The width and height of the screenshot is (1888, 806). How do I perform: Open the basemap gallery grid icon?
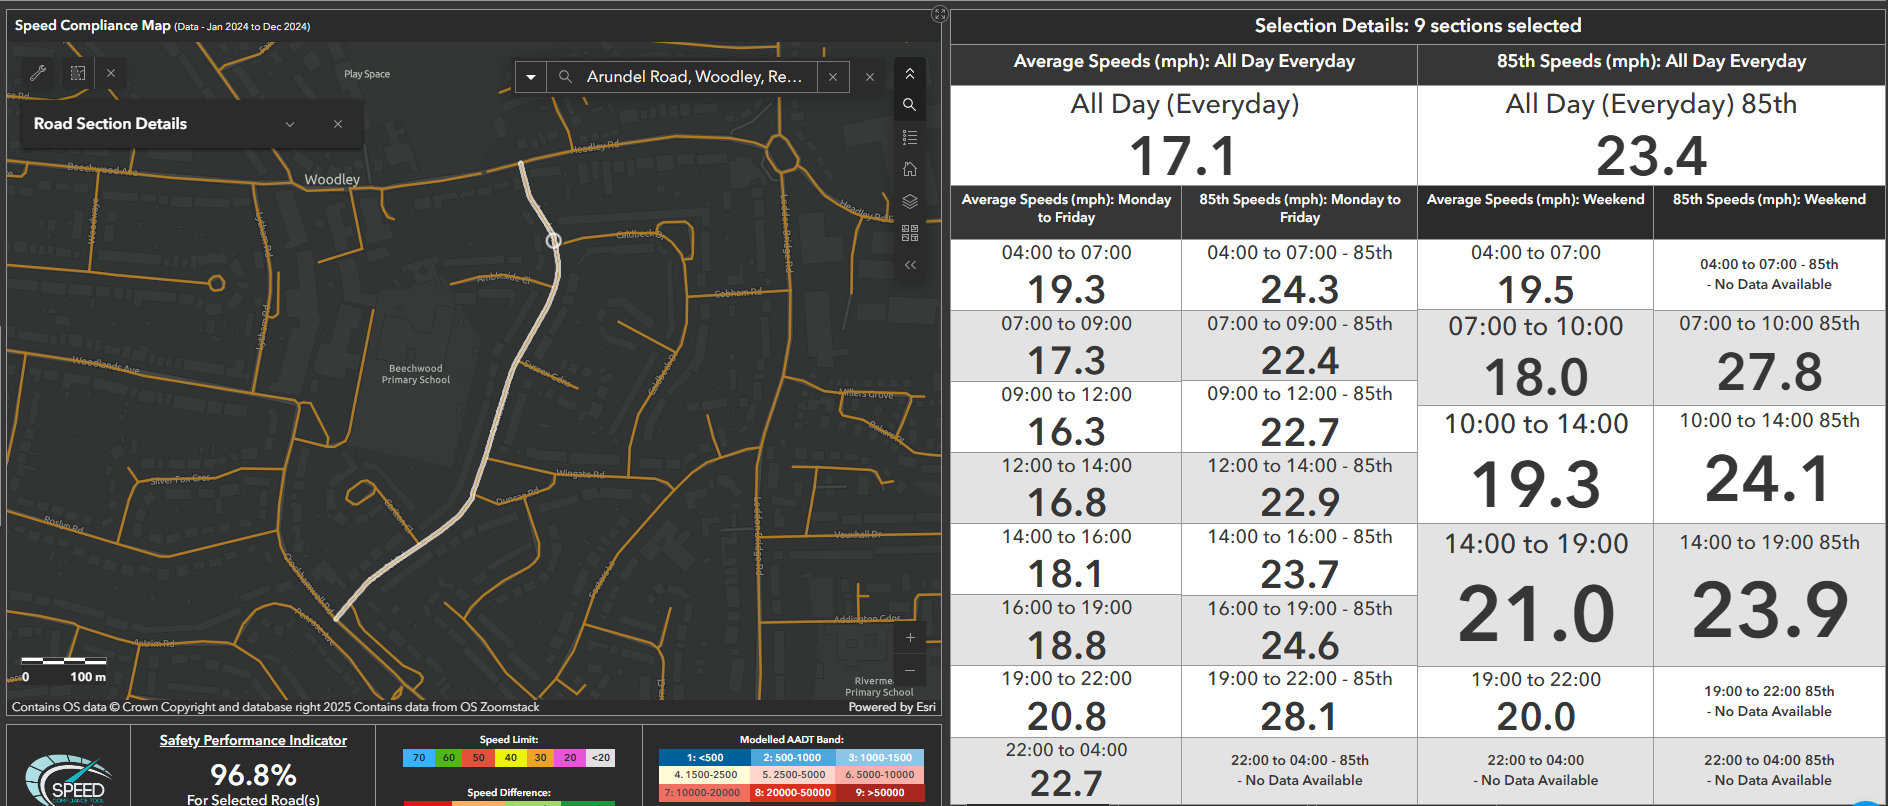click(x=909, y=233)
